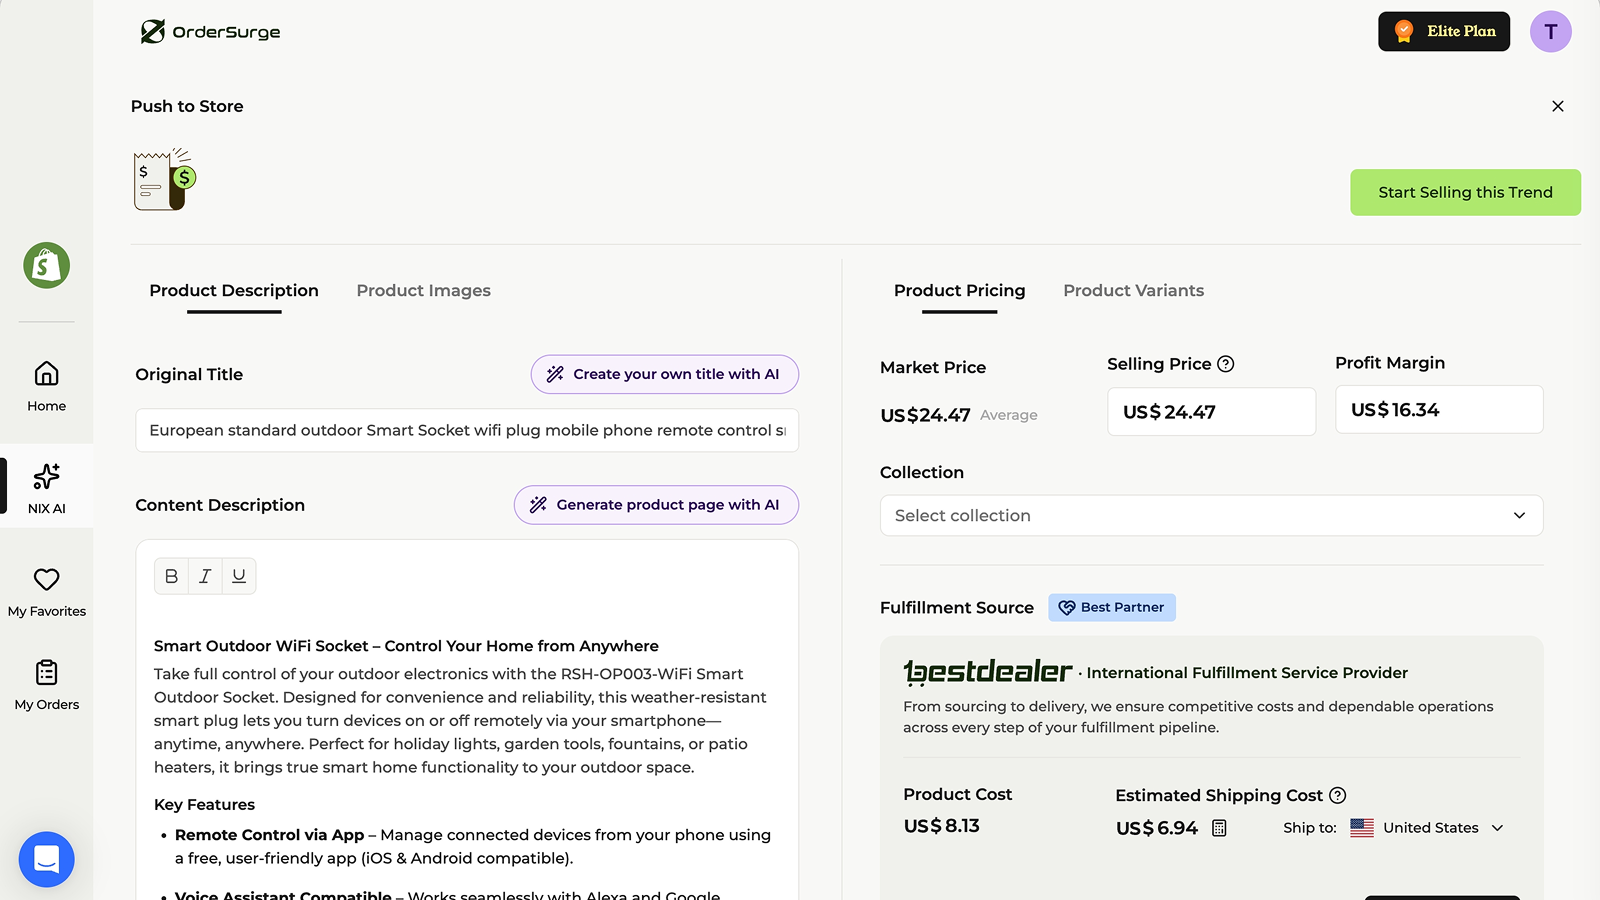Open My Favorites heart icon
1600x900 pixels.
coord(46,580)
